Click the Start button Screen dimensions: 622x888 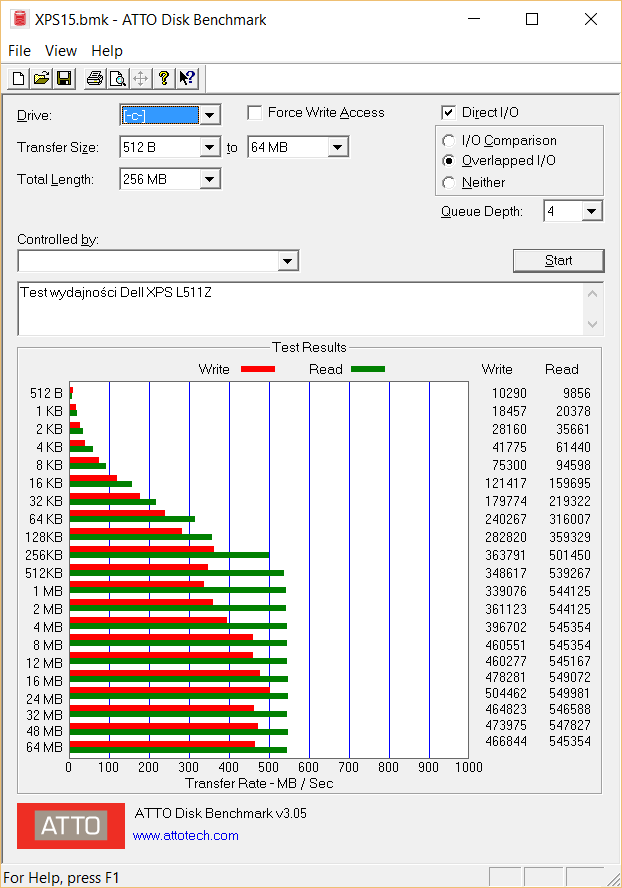click(x=559, y=261)
